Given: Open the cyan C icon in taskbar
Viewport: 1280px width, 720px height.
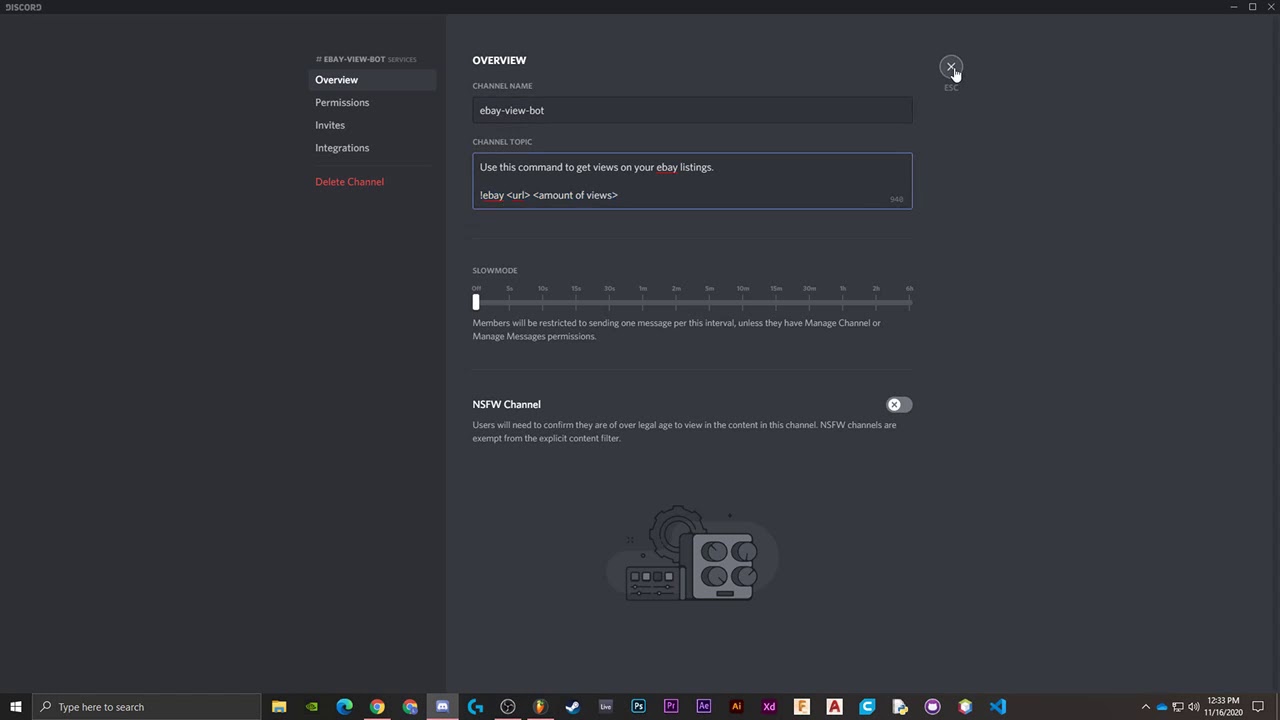Looking at the screenshot, I should (867, 707).
